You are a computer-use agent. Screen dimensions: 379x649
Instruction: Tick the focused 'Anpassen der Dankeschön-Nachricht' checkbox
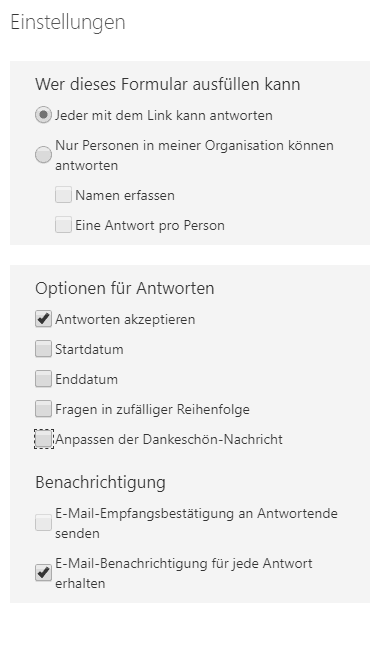tap(43, 439)
